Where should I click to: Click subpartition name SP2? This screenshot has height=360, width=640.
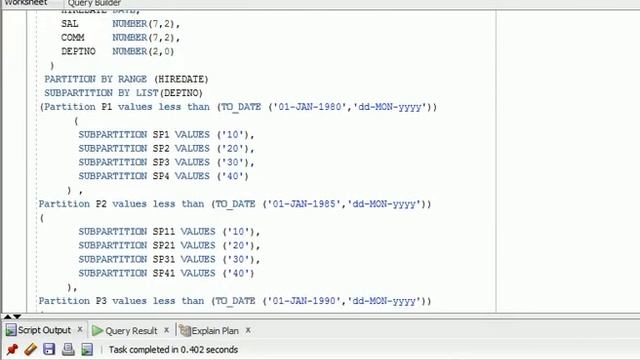pyautogui.click(x=161, y=148)
